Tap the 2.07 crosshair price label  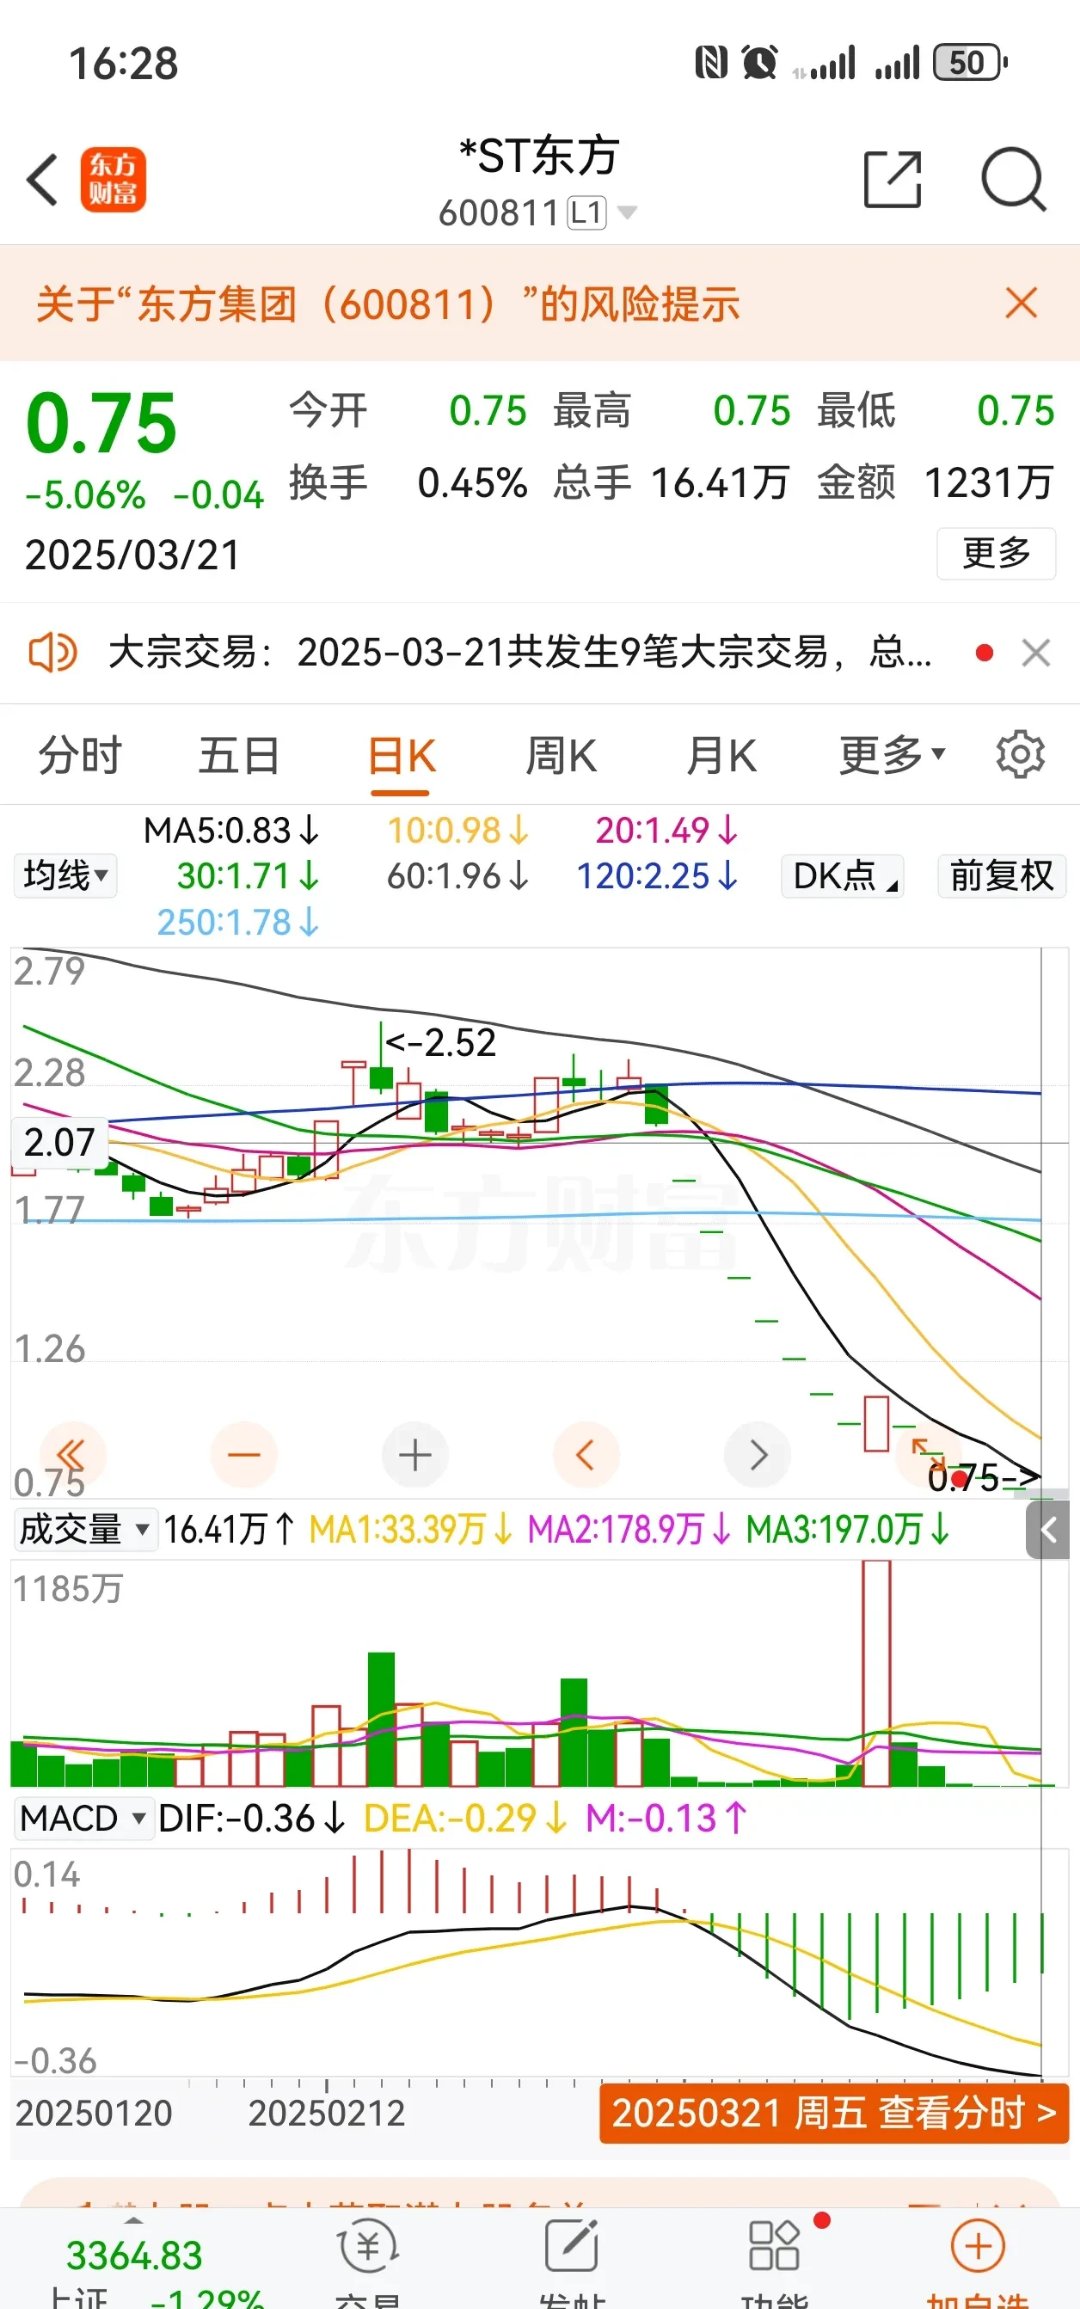point(59,1142)
